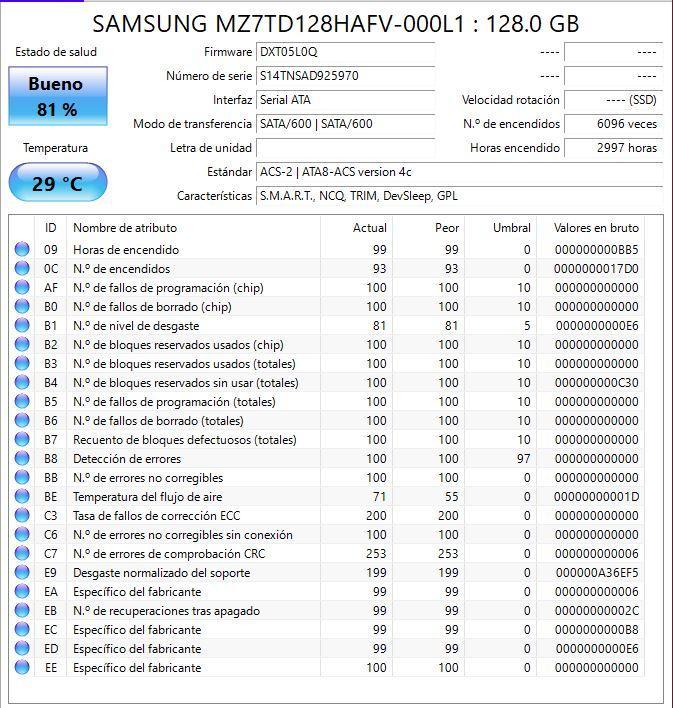The height and width of the screenshot is (708, 673).
Task: Click the threshold value 97 in Detección de errores
Action: [x=523, y=459]
